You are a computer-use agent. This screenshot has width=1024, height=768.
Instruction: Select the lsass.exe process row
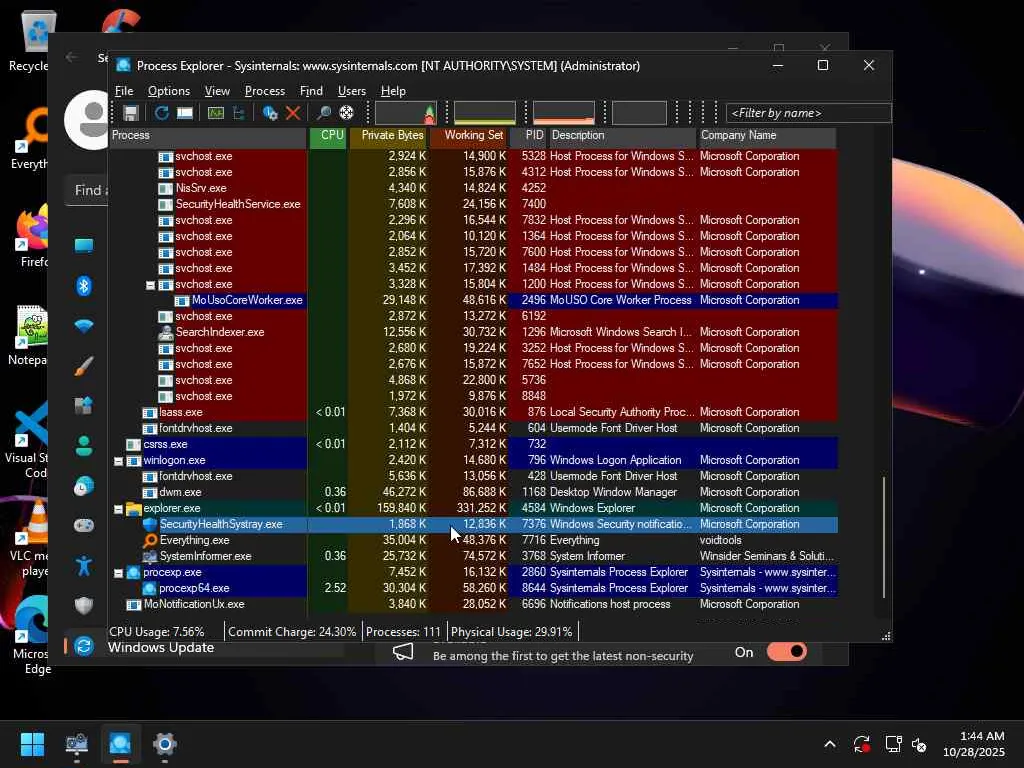473,412
